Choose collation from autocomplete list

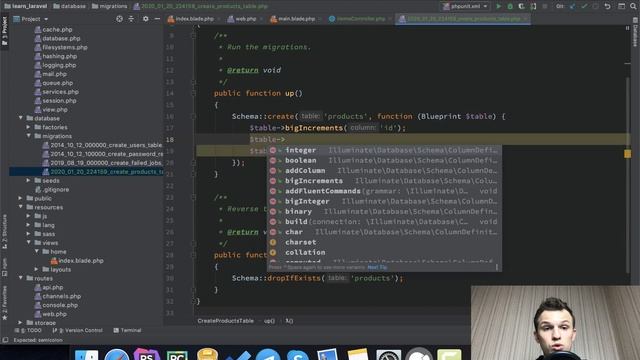pos(384,252)
